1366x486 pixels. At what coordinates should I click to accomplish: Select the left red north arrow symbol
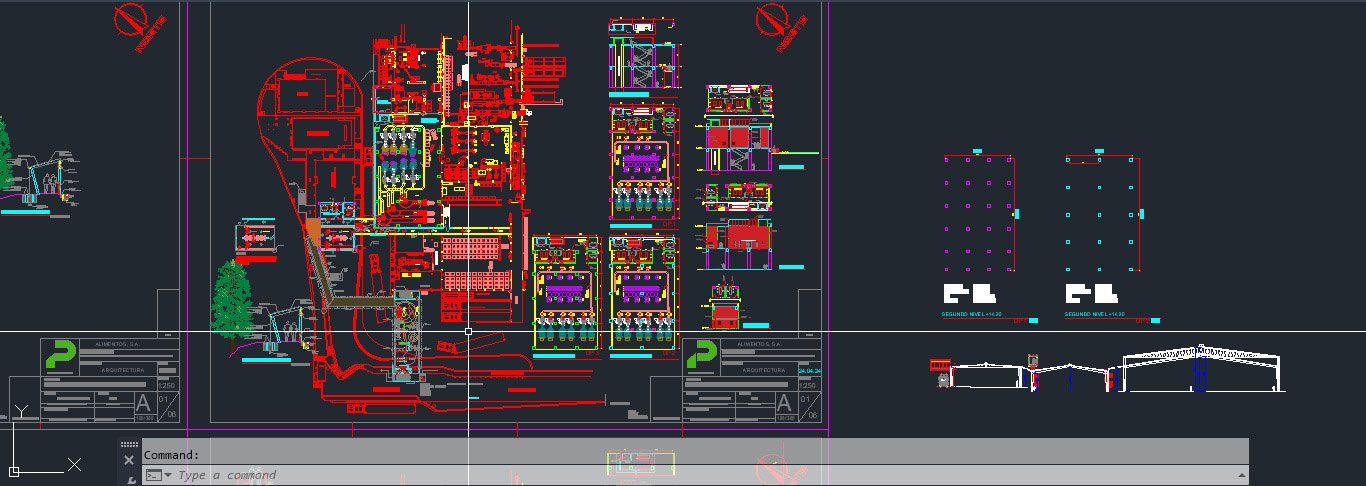point(140,24)
